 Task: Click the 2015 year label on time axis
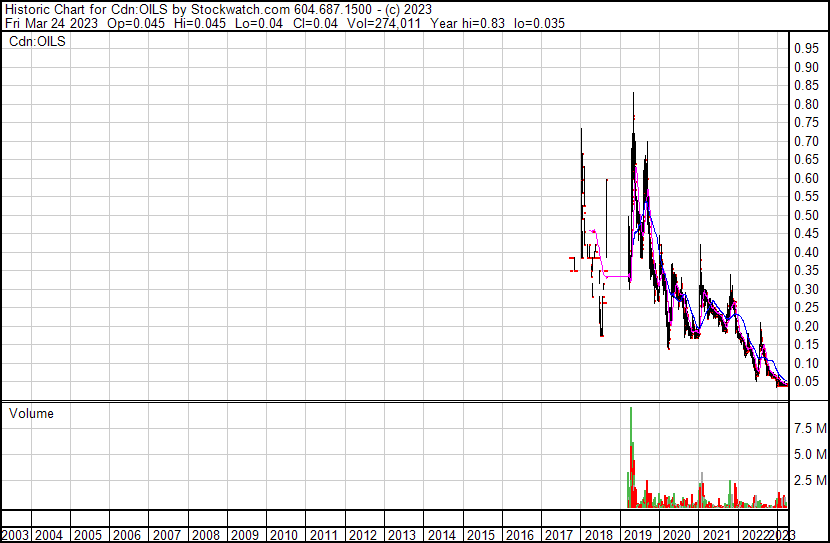[x=480, y=535]
